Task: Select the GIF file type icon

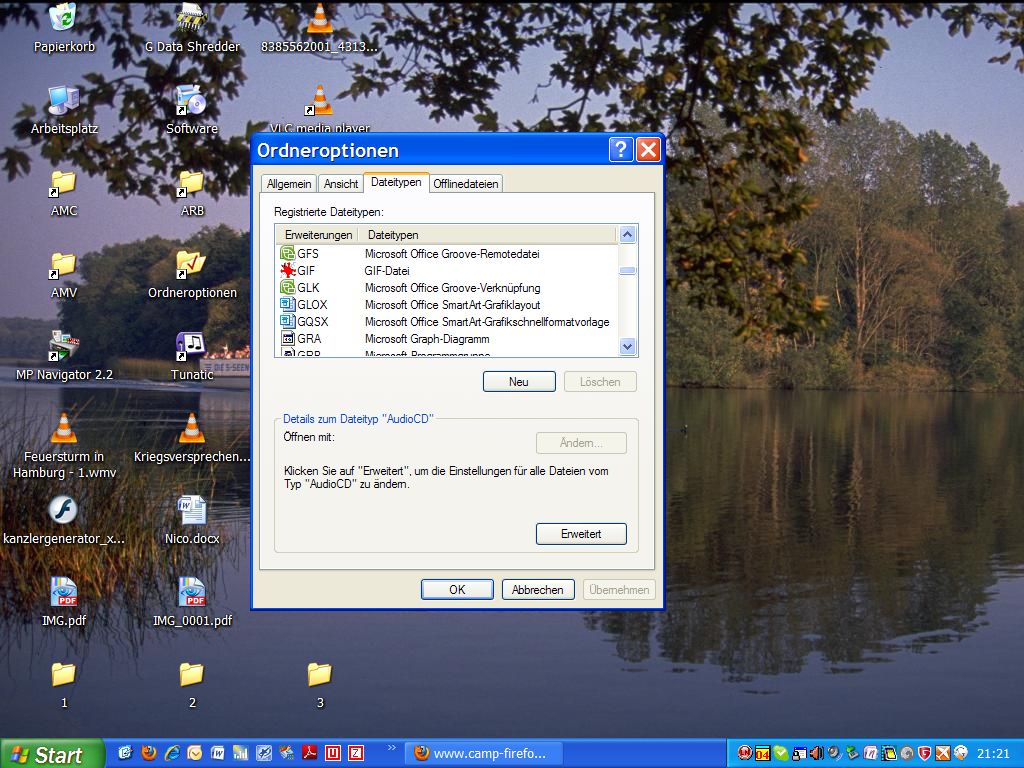Action: pyautogui.click(x=288, y=271)
